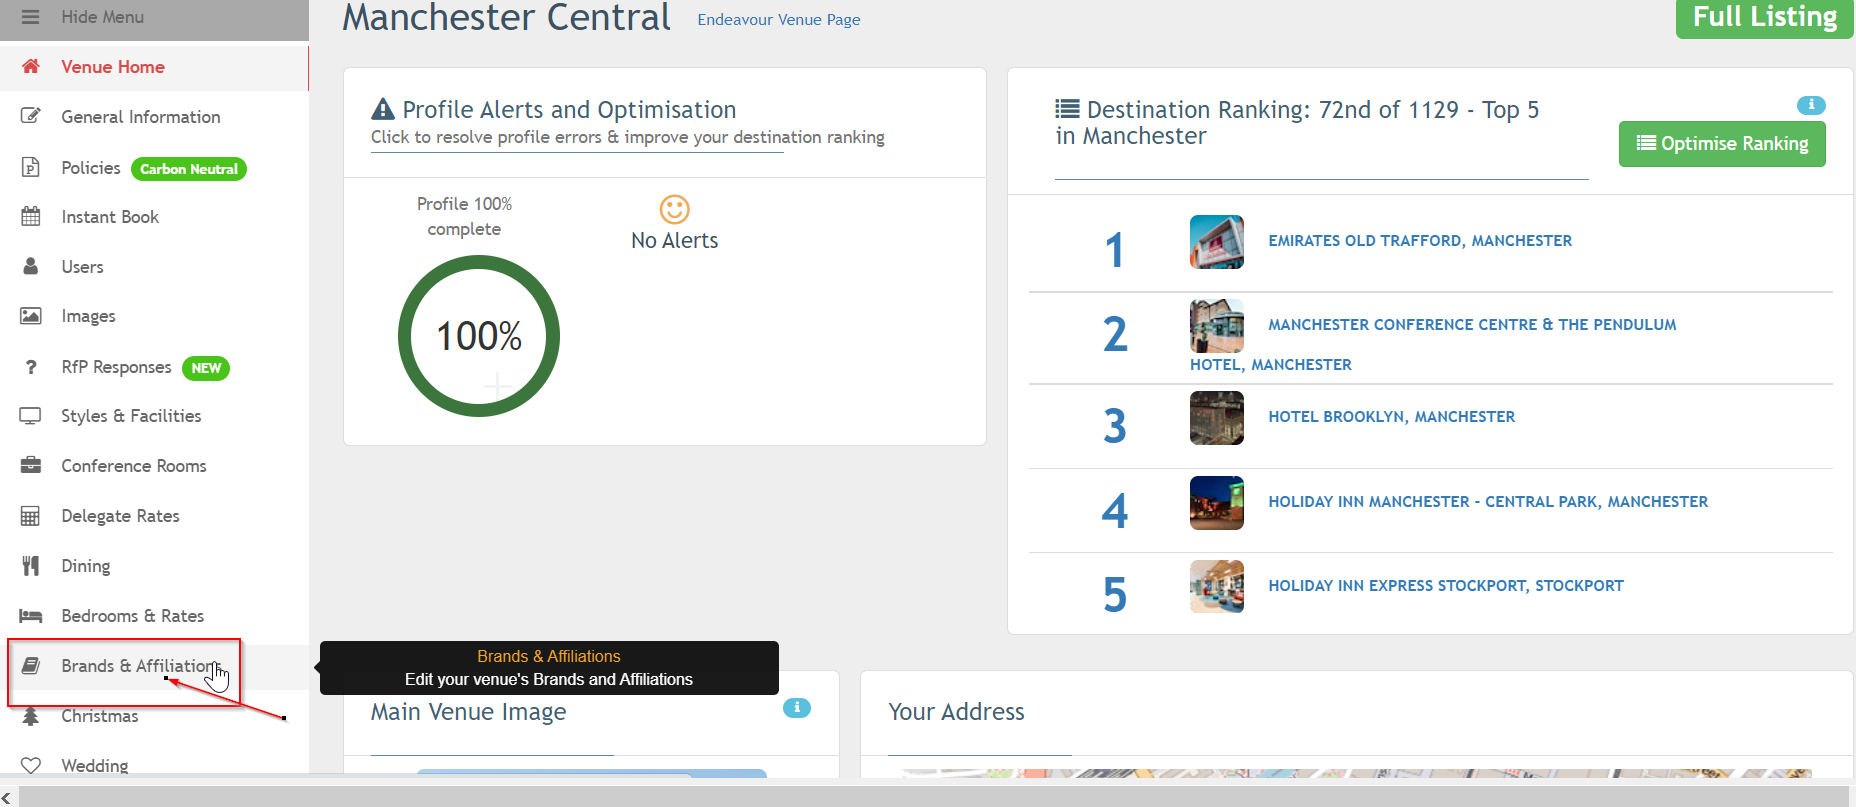Click the 'Click to resolve profile errors' text
Screen dimensions: 1856x807
tap(628, 137)
